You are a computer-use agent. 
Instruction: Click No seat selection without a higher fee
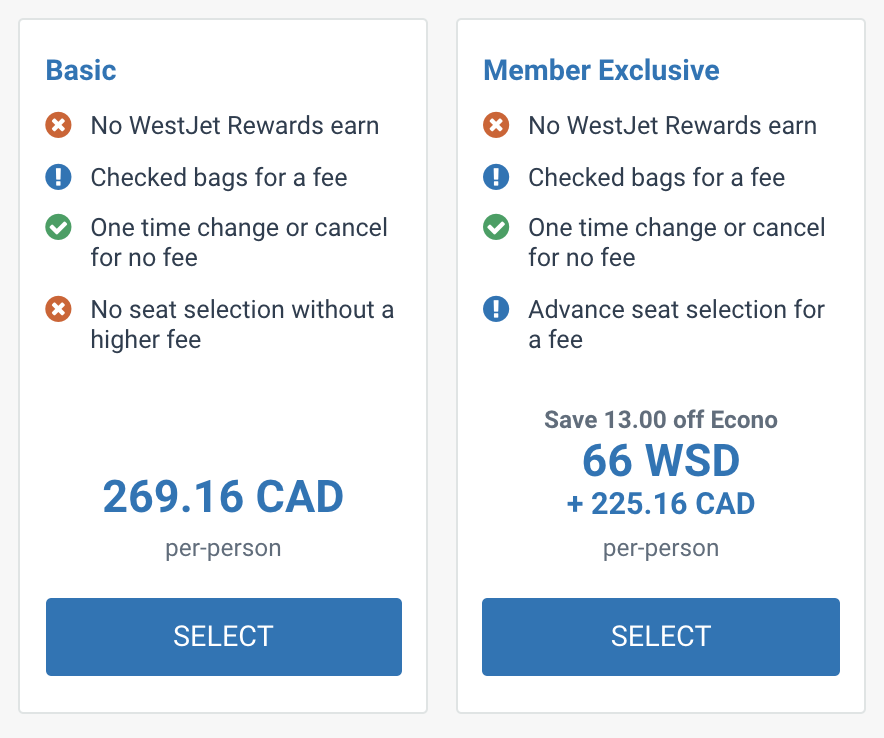(242, 324)
